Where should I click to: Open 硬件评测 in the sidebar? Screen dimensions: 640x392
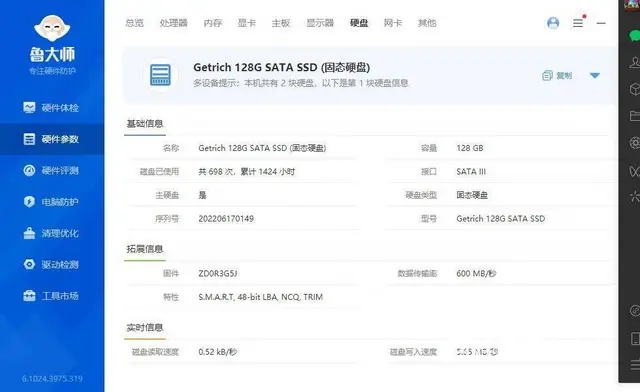[x=51, y=170]
